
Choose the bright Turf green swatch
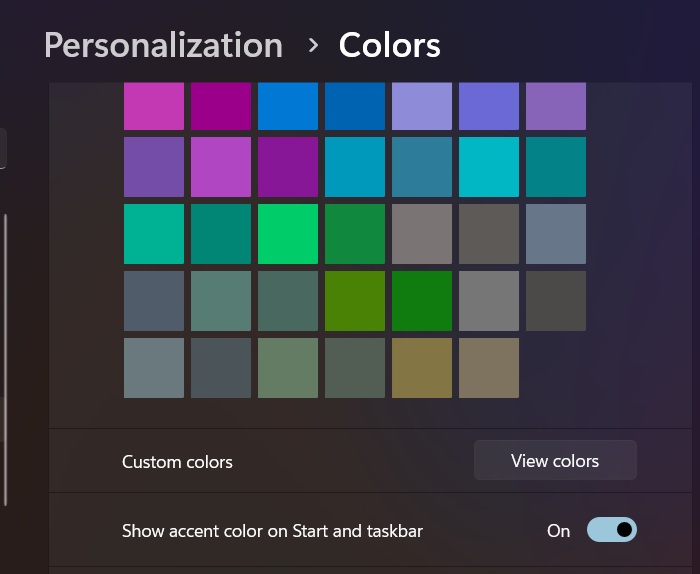click(x=288, y=234)
